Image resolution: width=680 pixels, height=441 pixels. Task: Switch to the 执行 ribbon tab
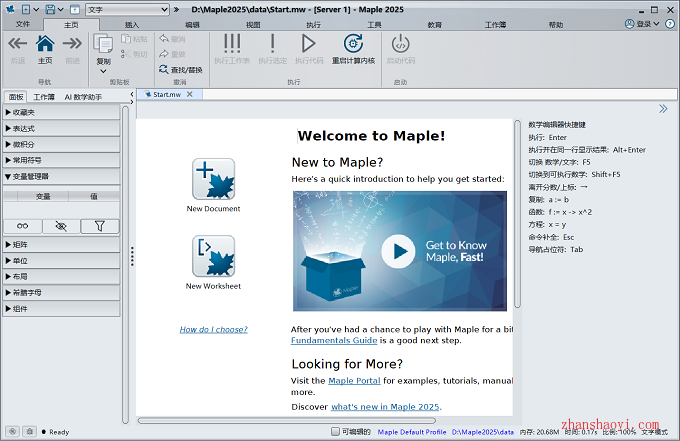tap(314, 25)
